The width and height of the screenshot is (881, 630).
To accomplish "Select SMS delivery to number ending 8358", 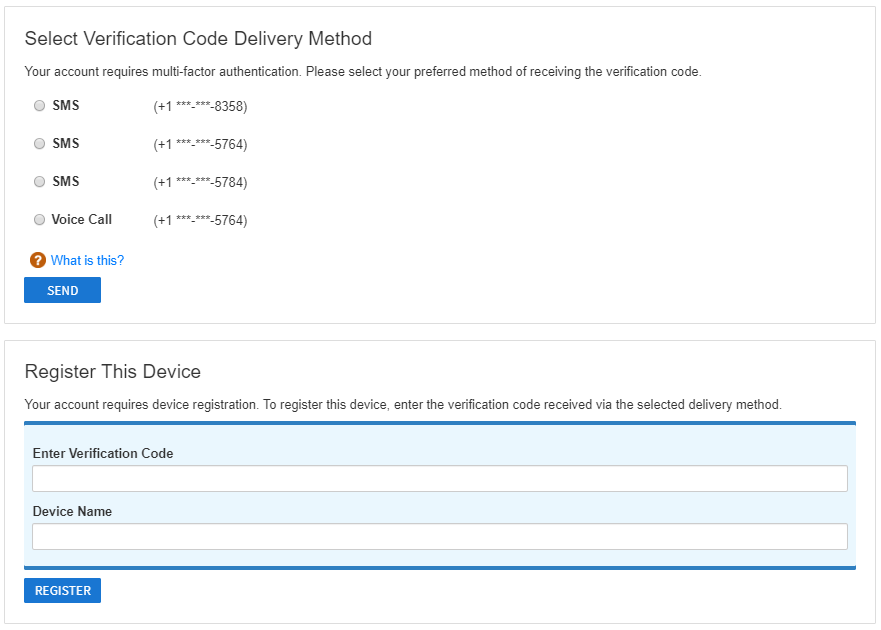I will tap(39, 105).
